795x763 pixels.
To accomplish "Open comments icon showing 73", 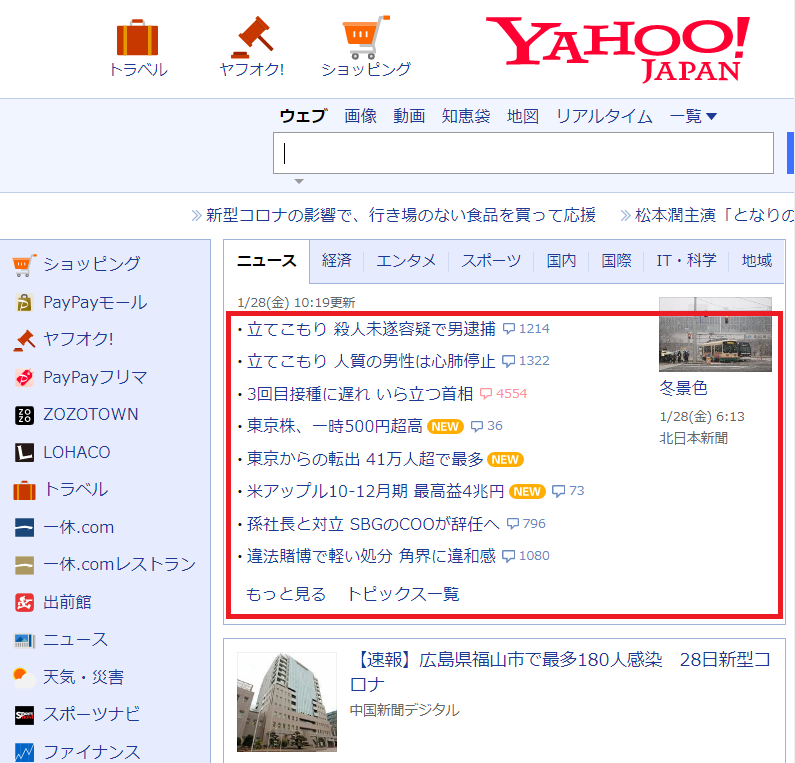I will click(558, 491).
